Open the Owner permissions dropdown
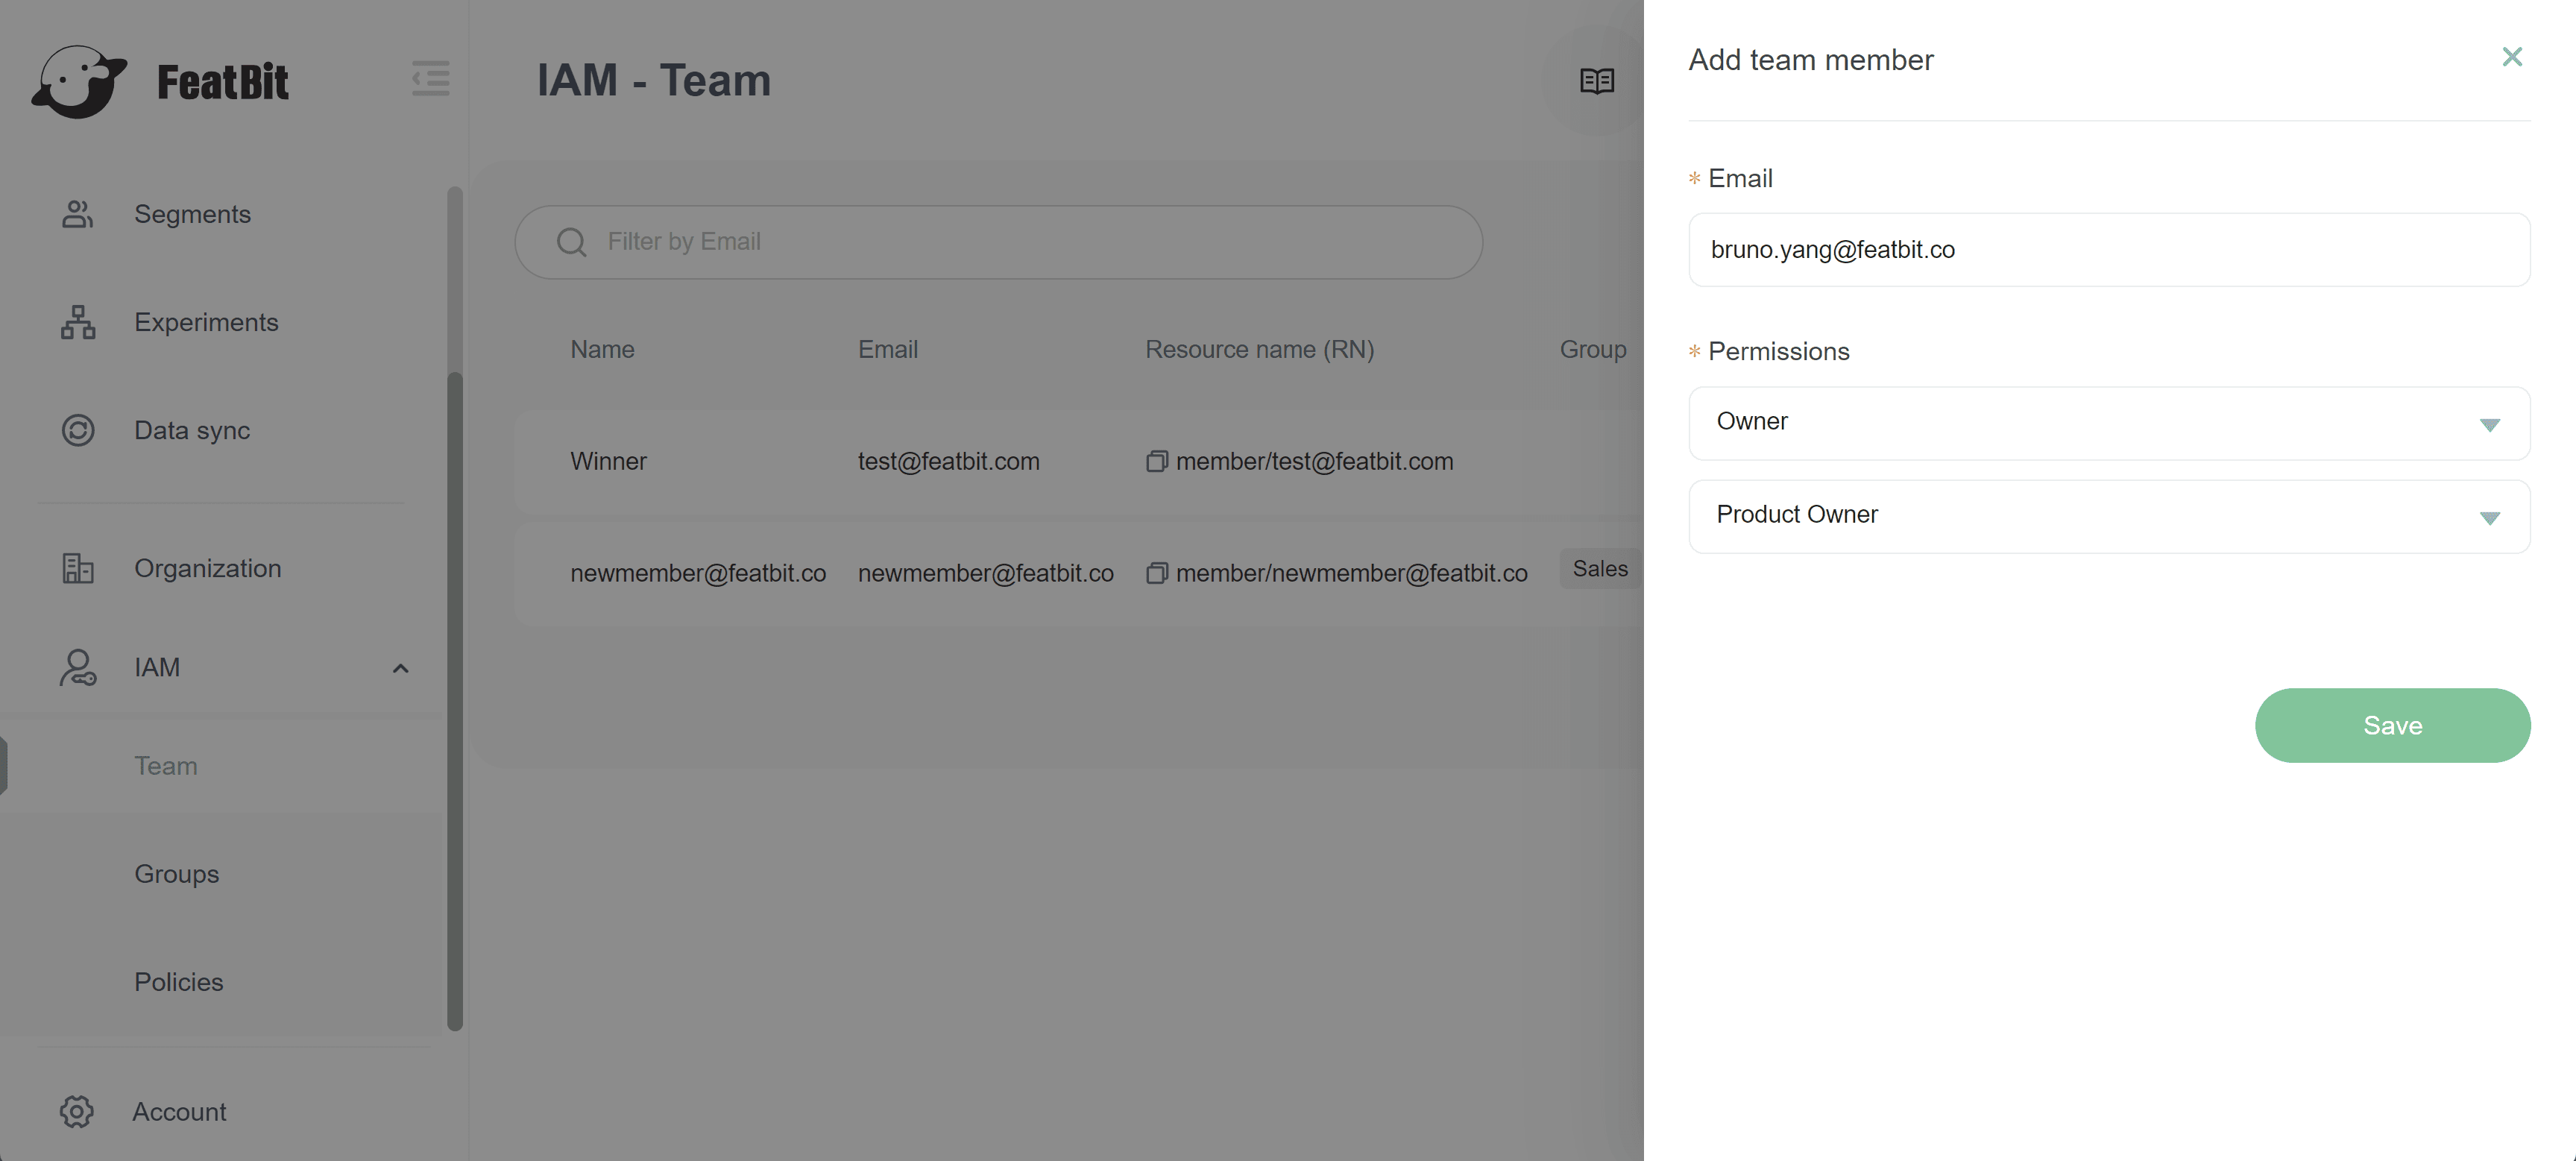Image resolution: width=2576 pixels, height=1161 pixels. pyautogui.click(x=2108, y=423)
